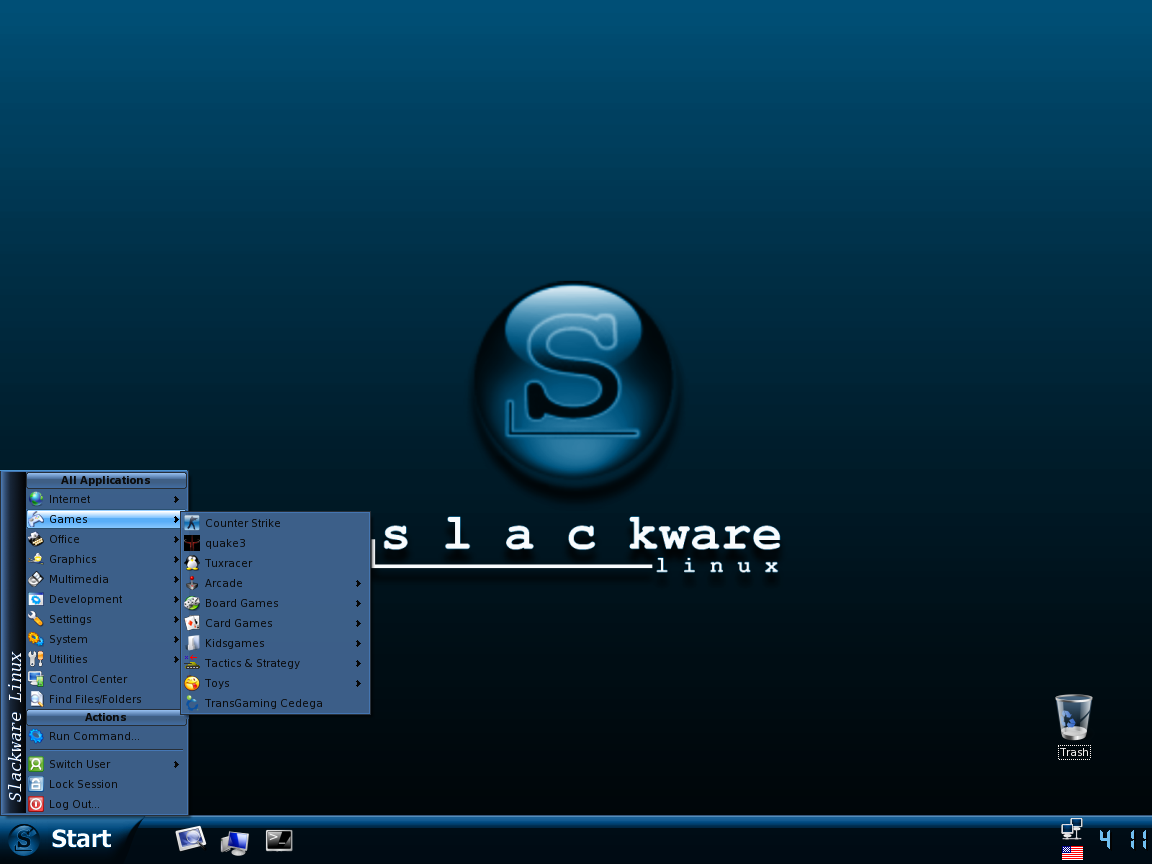
Task: Expand the Switch User submenu arrow
Action: 176,764
